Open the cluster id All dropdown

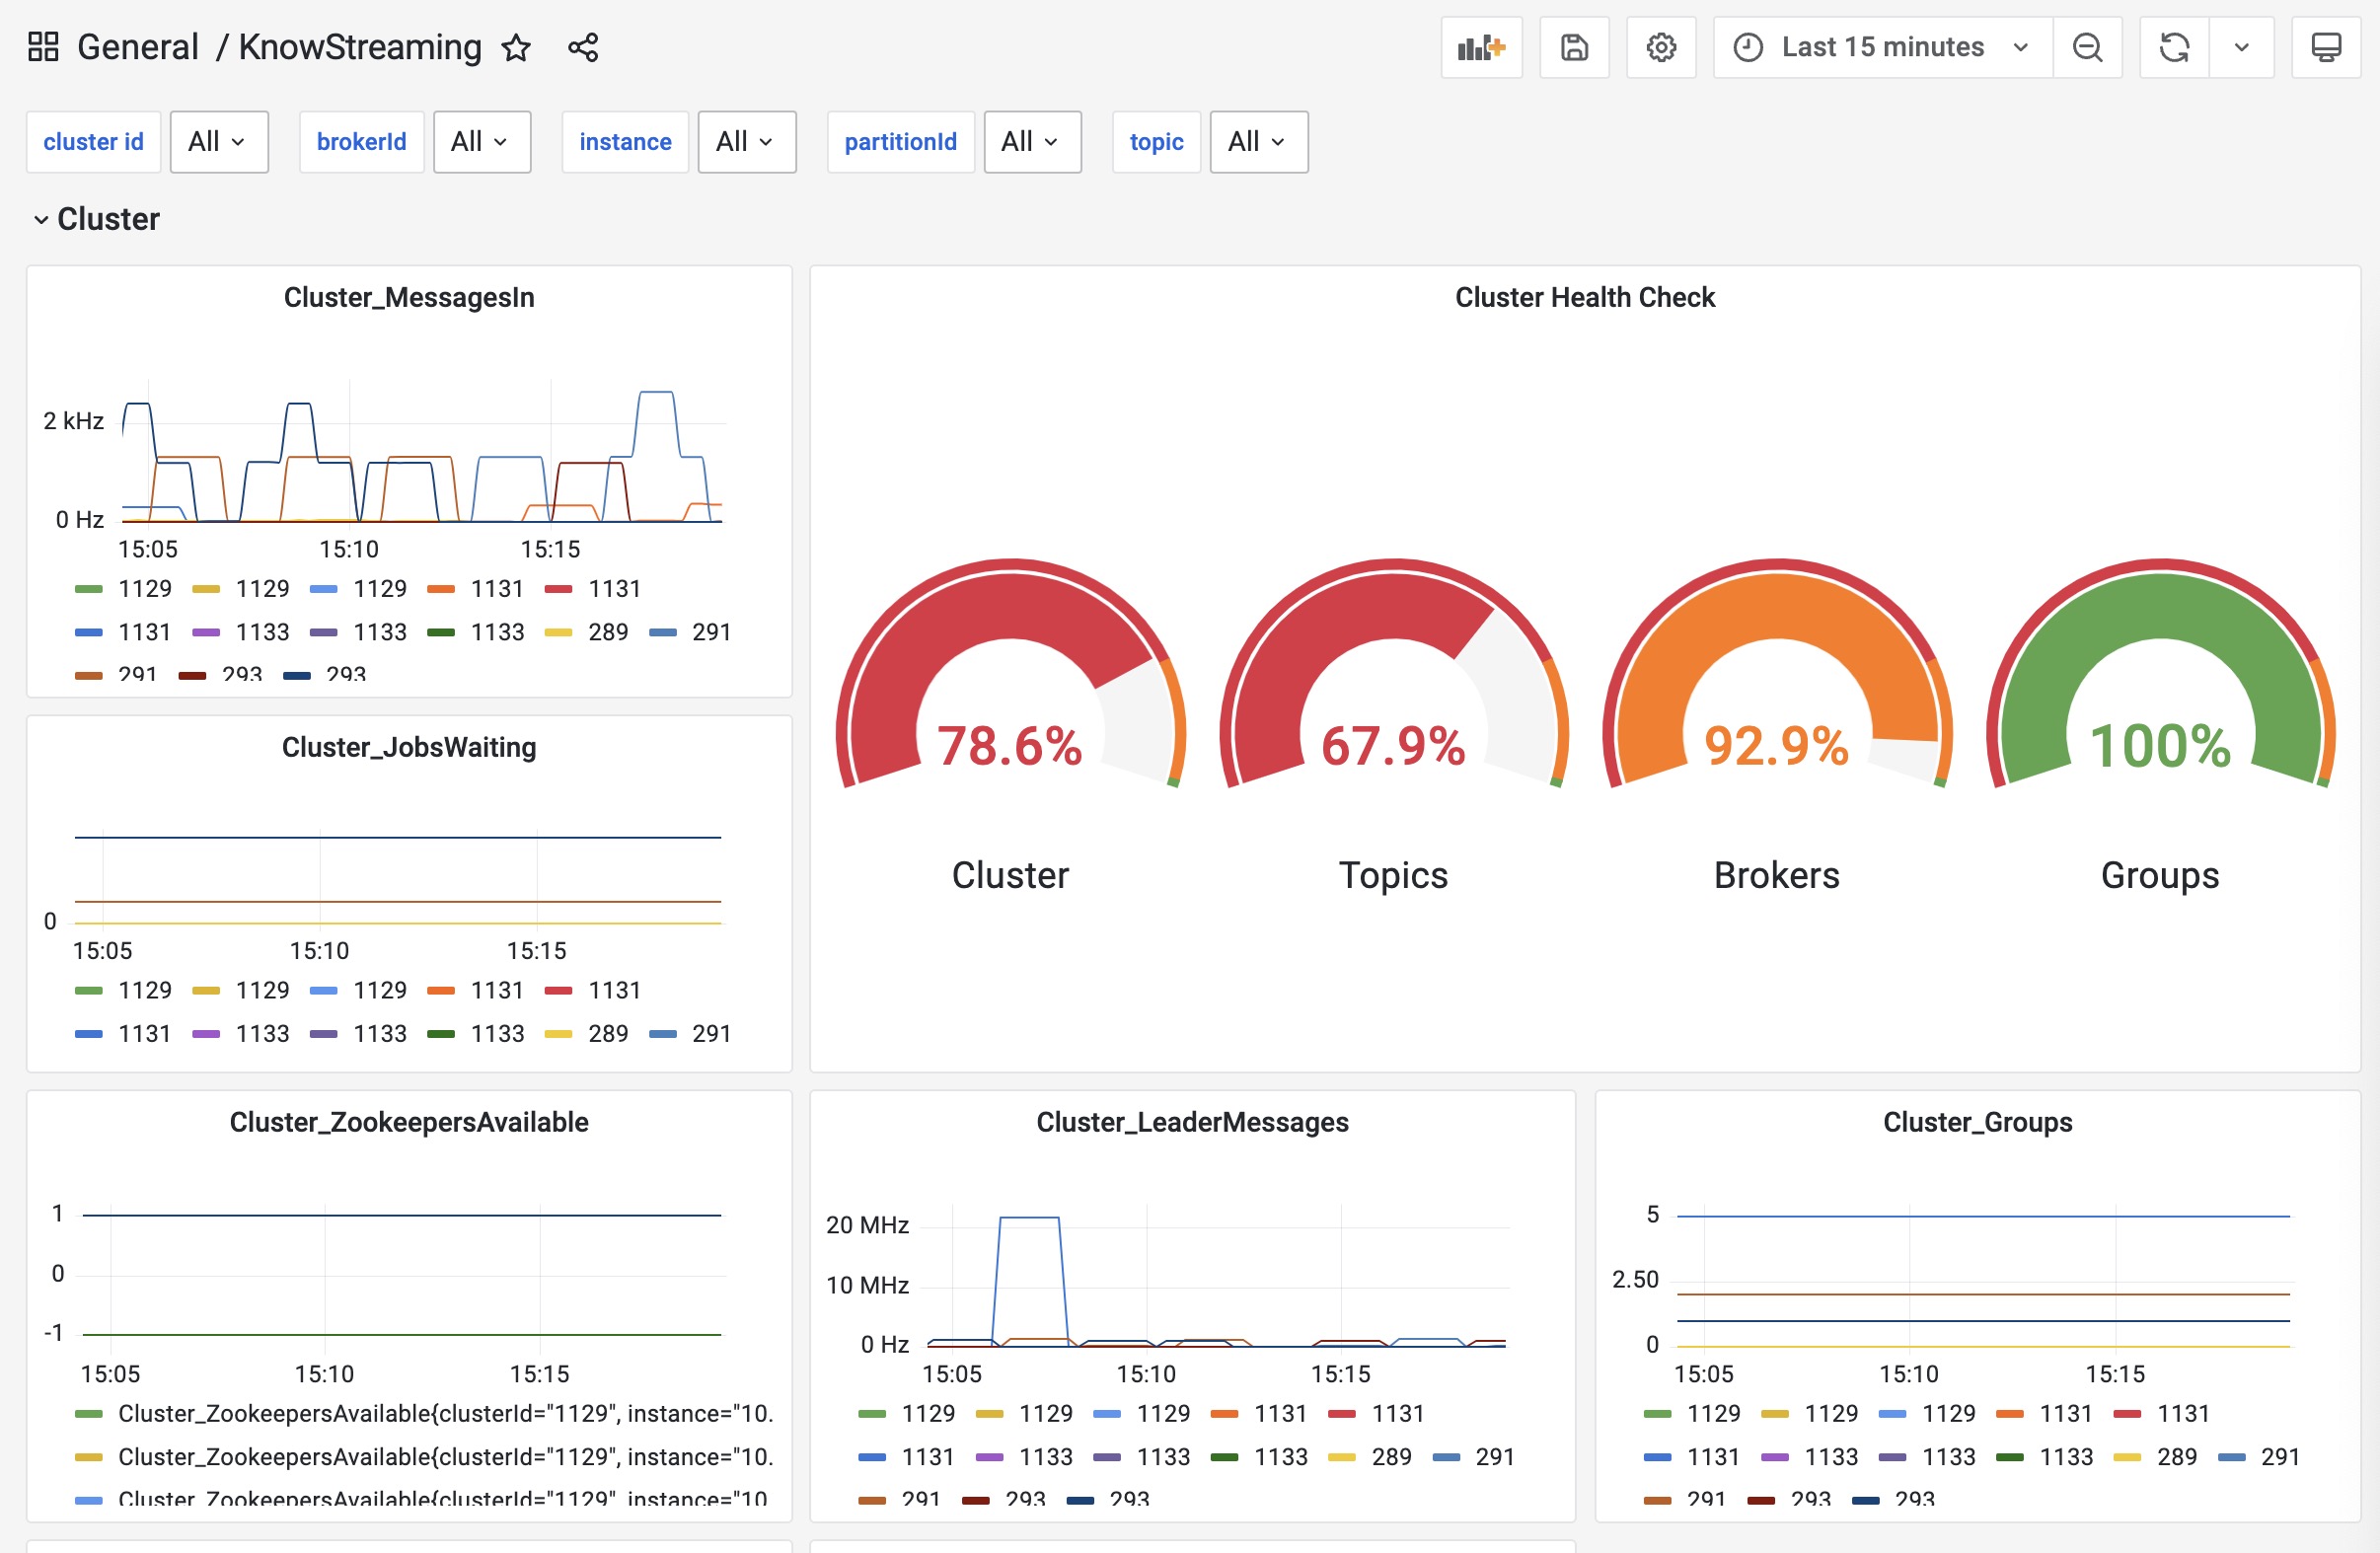(x=218, y=142)
